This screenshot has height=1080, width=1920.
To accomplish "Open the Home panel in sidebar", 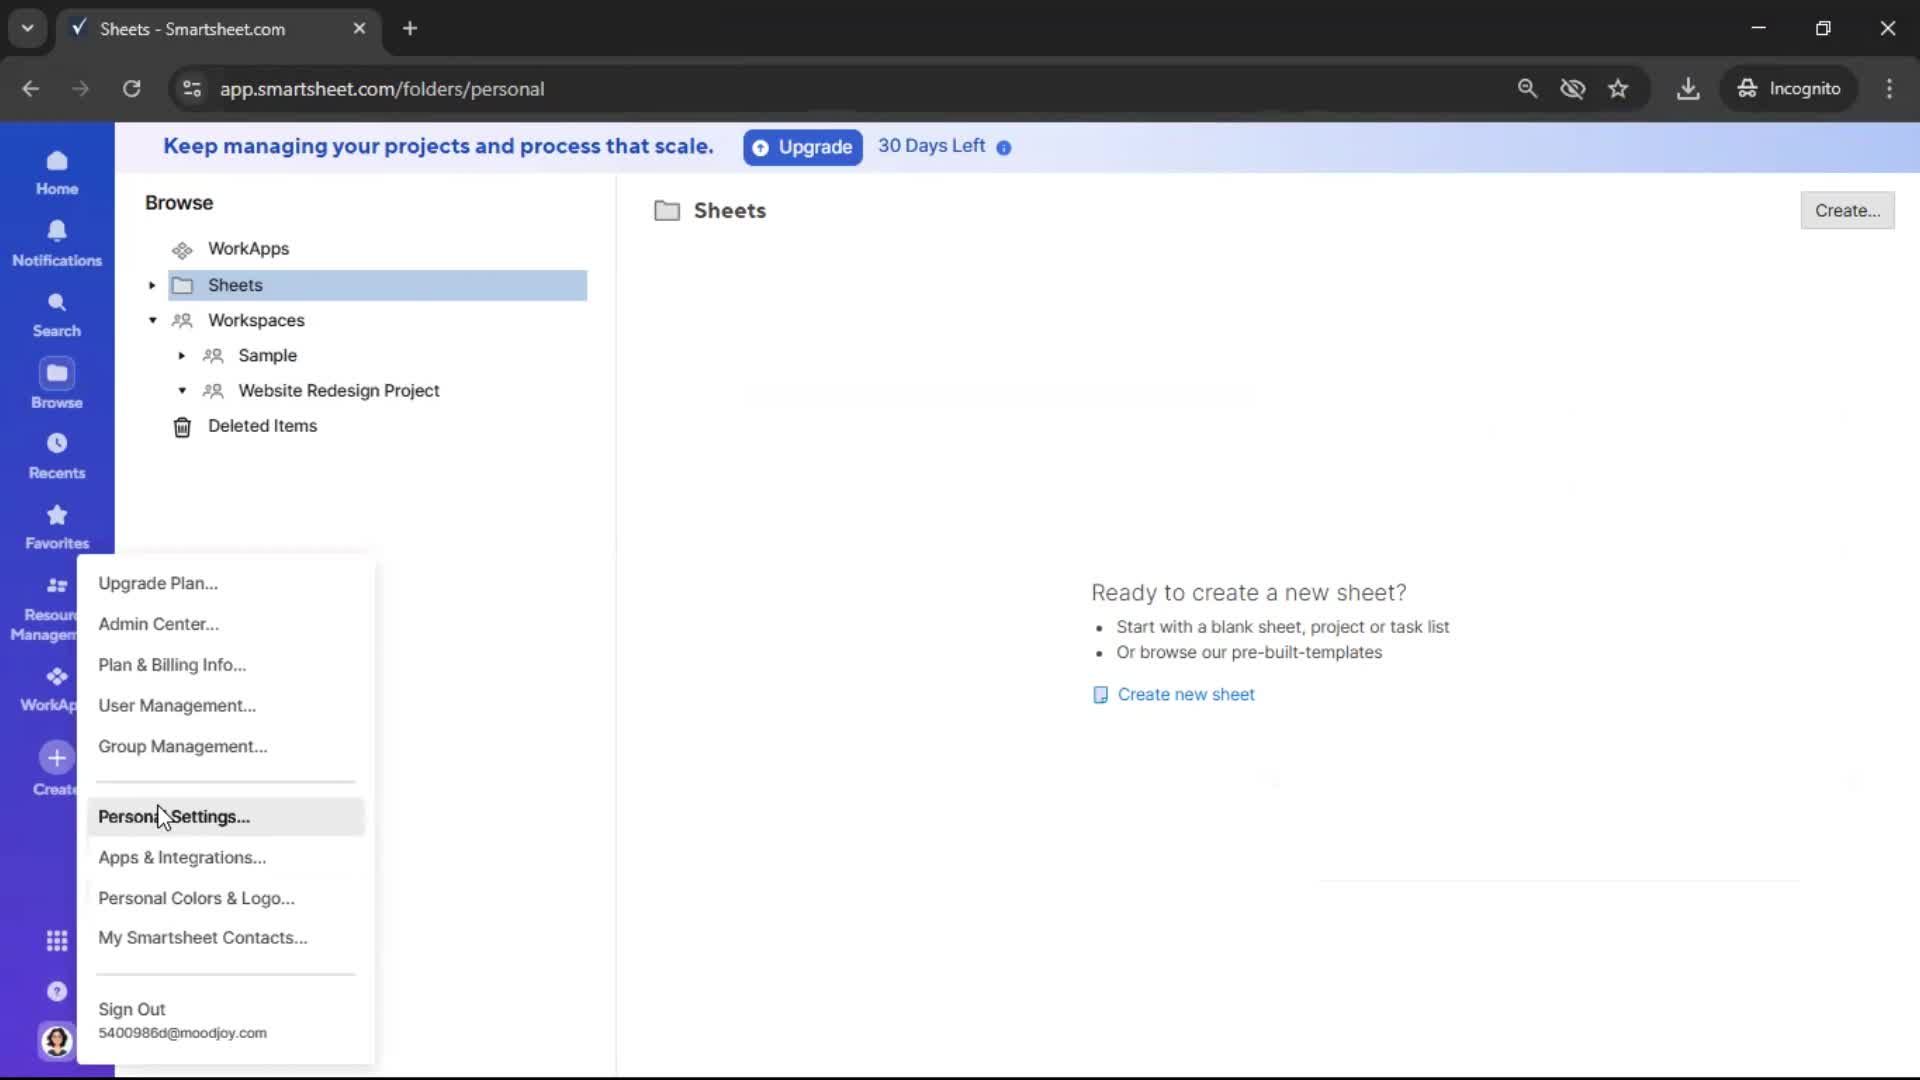I will point(56,170).
